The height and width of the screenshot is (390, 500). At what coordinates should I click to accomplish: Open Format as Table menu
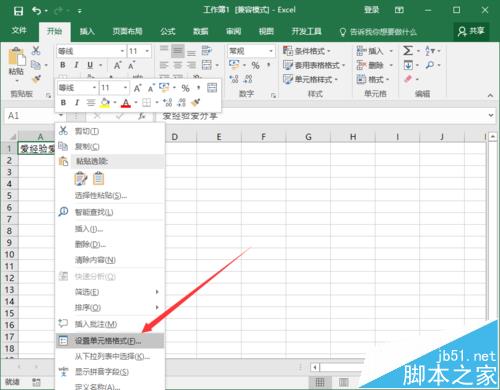314,65
